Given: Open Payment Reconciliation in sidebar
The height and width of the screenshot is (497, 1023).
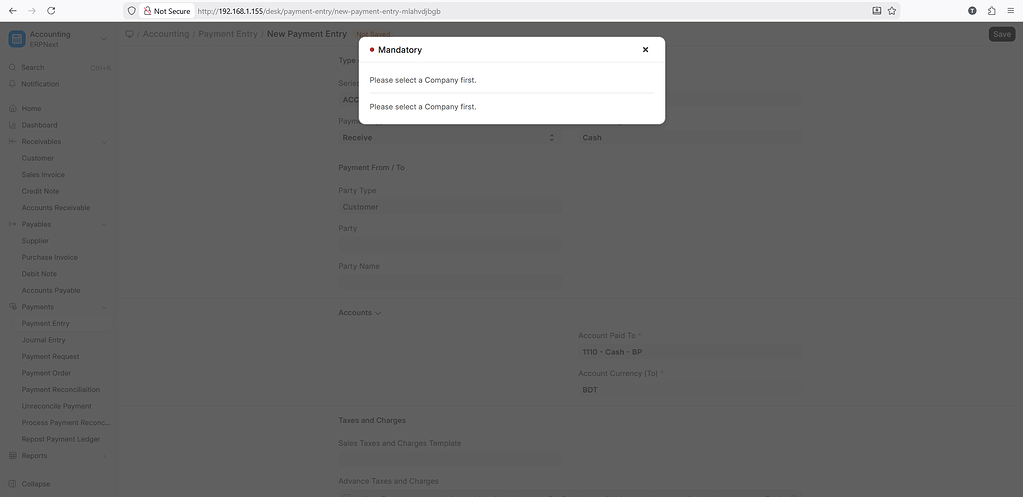Looking at the screenshot, I should (61, 389).
